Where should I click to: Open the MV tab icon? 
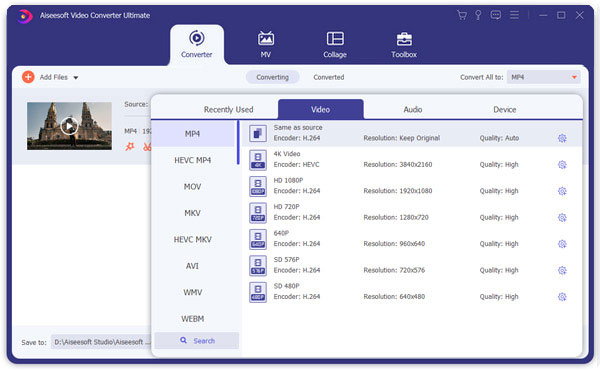click(x=266, y=39)
